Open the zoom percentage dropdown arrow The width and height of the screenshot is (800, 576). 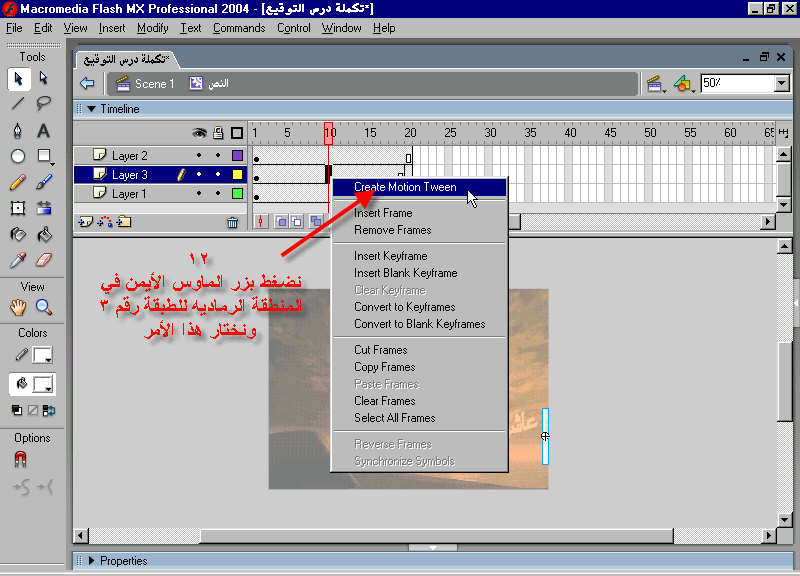[782, 83]
